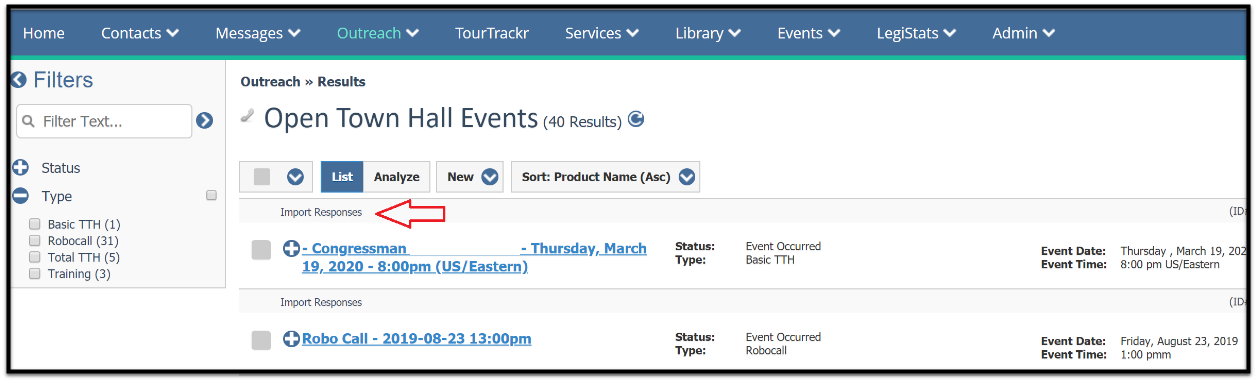Open Sort: Product Name dropdown
Screen dimensions: 1257x382
pyautogui.click(x=605, y=177)
